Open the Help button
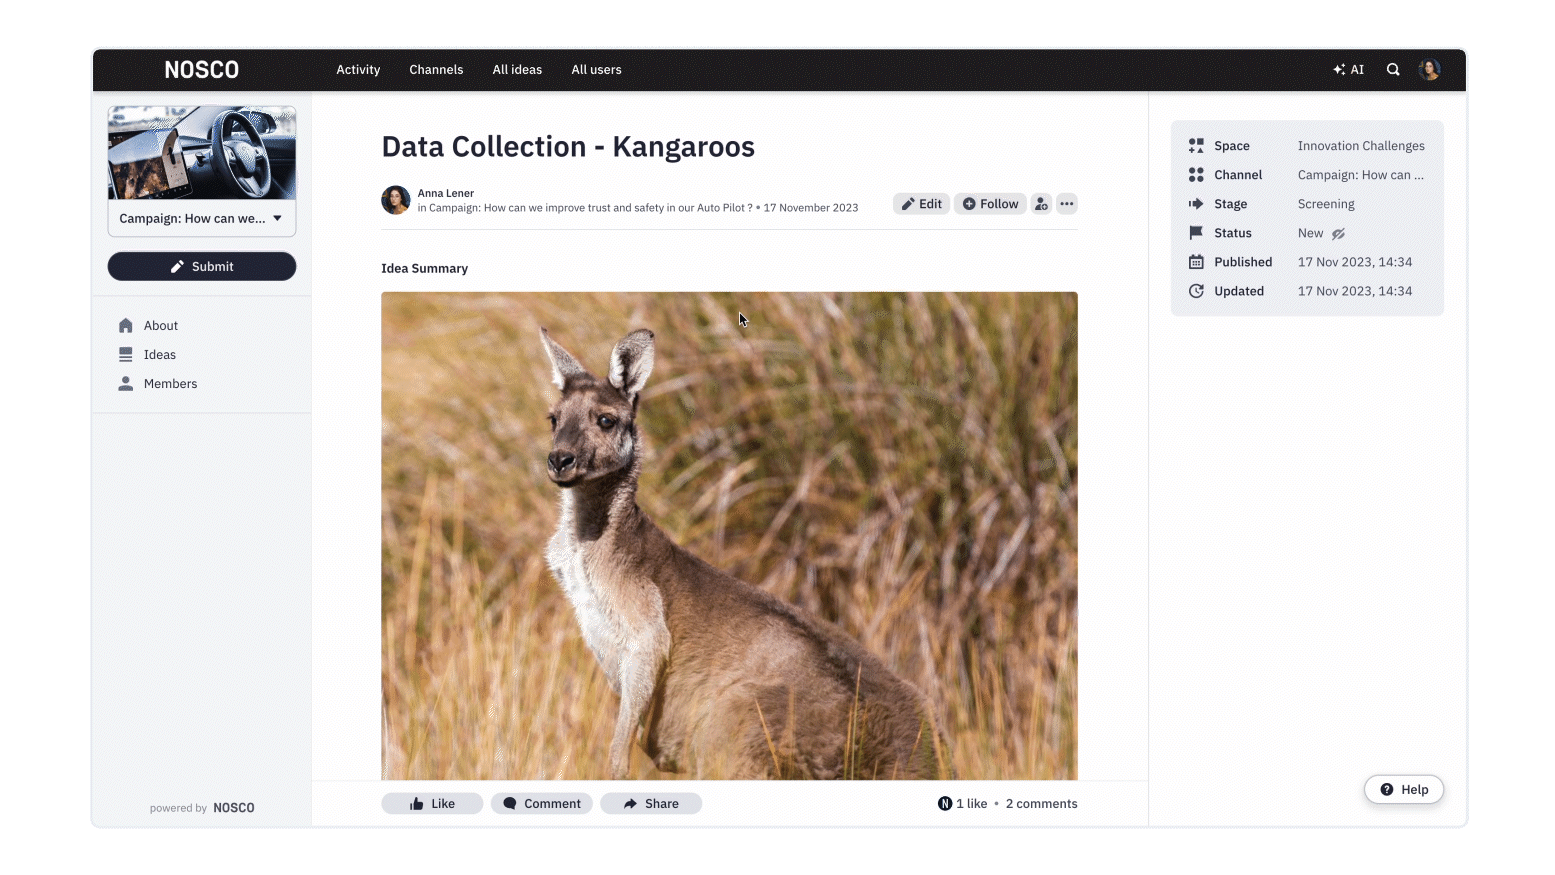 1403,790
